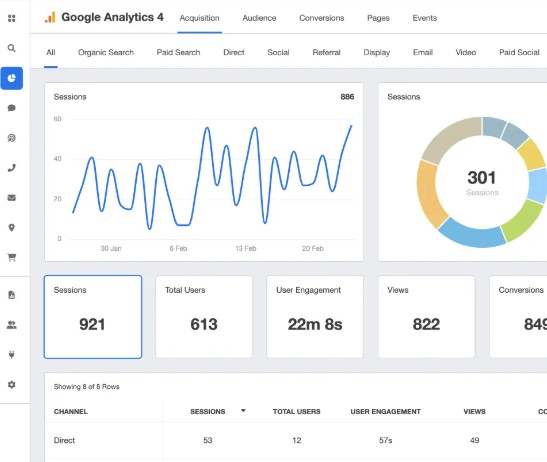Select the Paid Search channel tab
547x462 pixels.
tap(178, 52)
